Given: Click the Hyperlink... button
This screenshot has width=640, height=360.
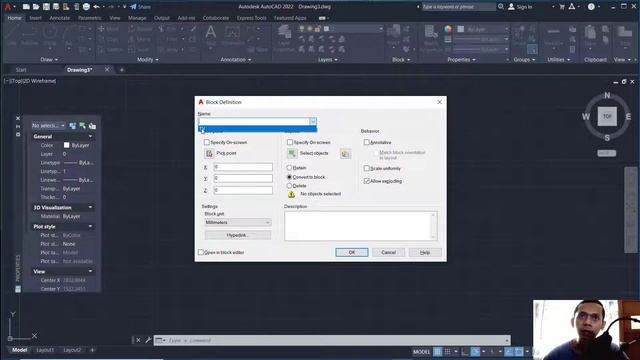Looking at the screenshot, I should click(x=238, y=235).
